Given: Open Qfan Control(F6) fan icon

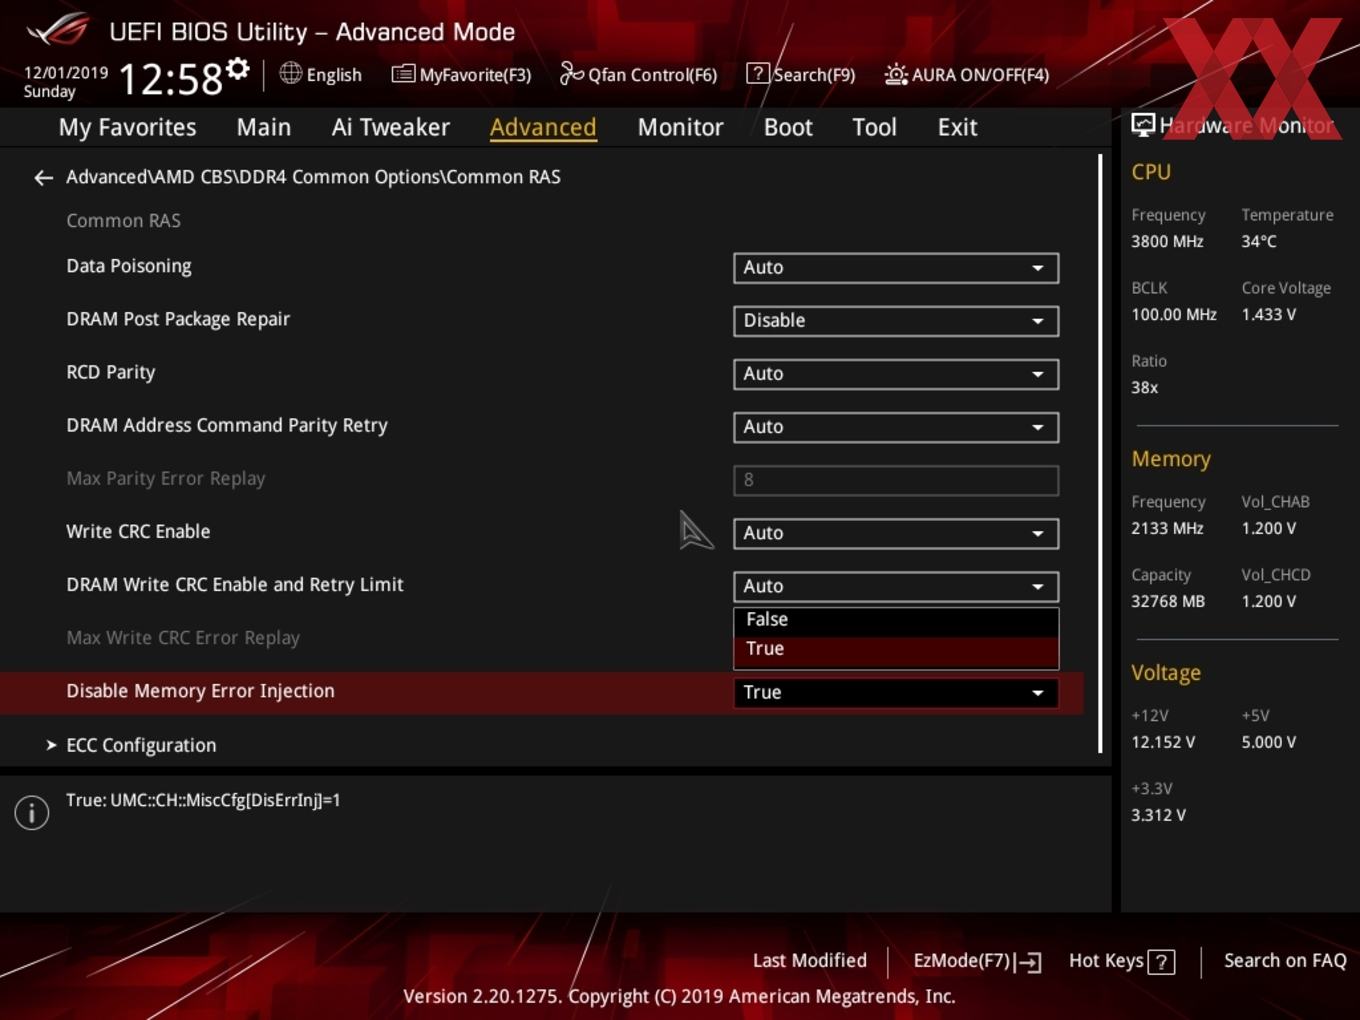Looking at the screenshot, I should coord(571,73).
